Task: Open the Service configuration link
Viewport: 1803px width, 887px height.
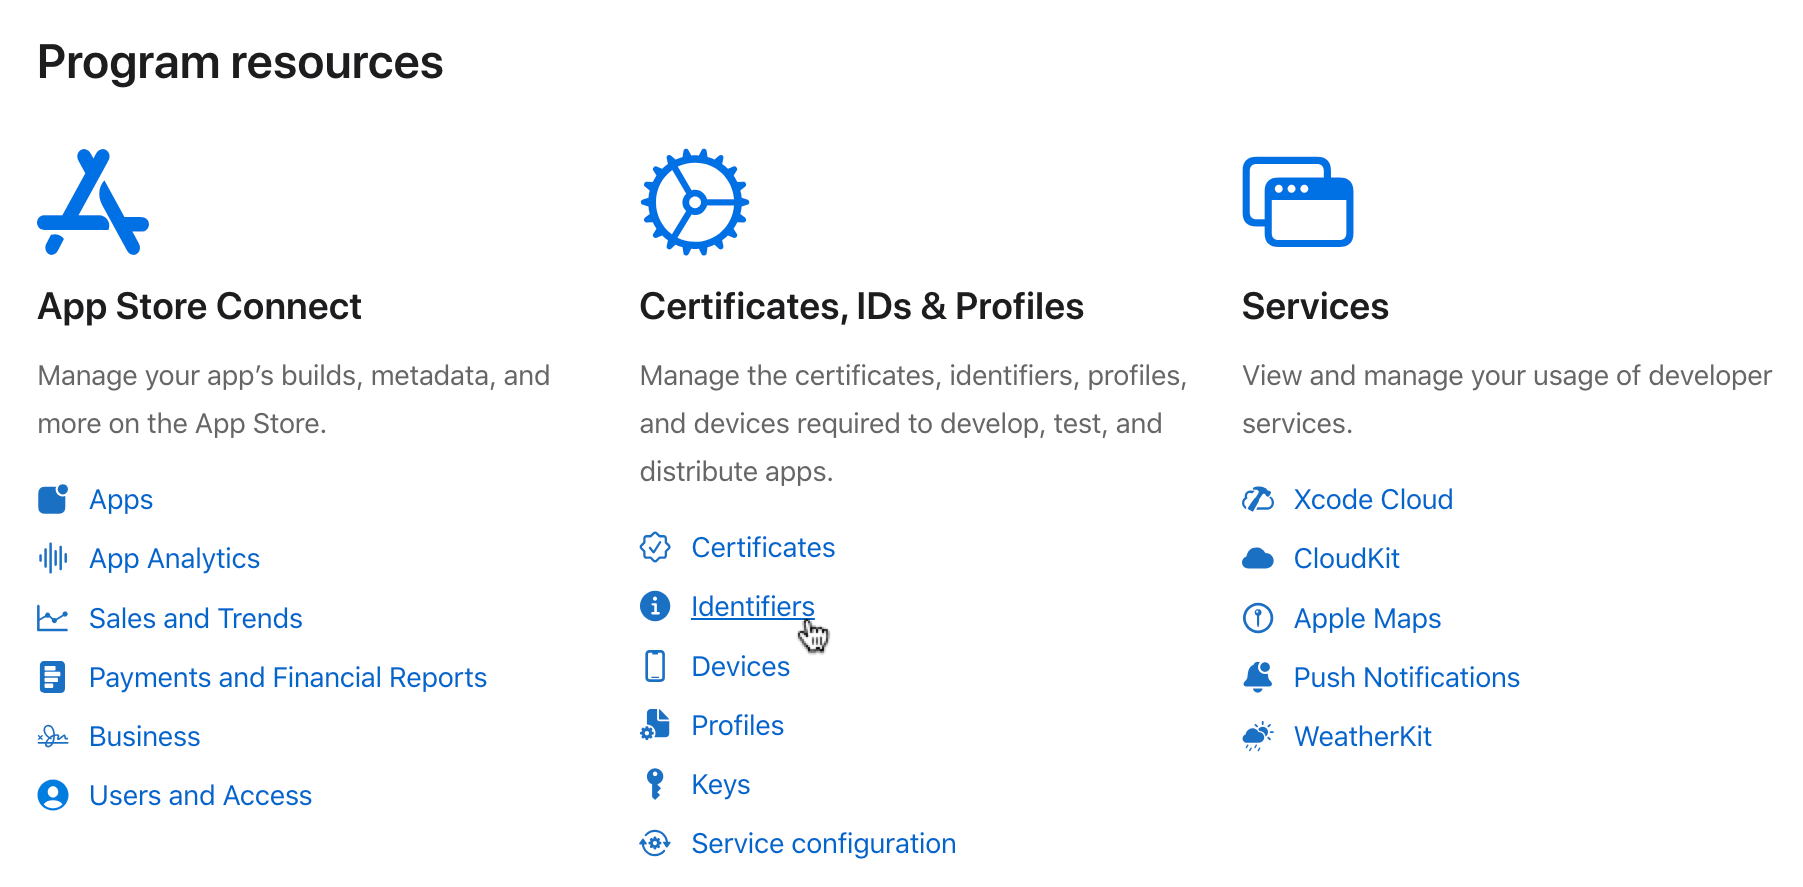Action: [824, 844]
